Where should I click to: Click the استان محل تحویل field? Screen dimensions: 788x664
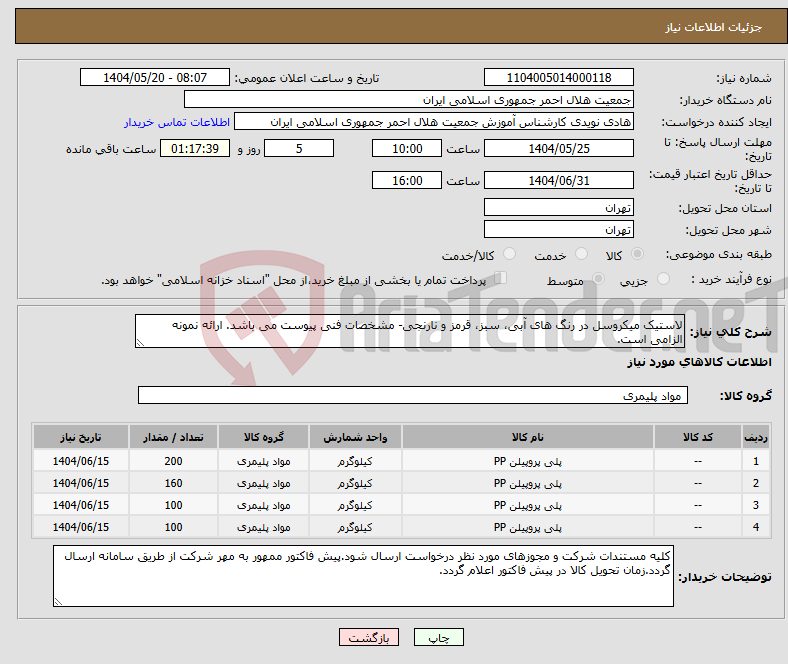tap(558, 208)
